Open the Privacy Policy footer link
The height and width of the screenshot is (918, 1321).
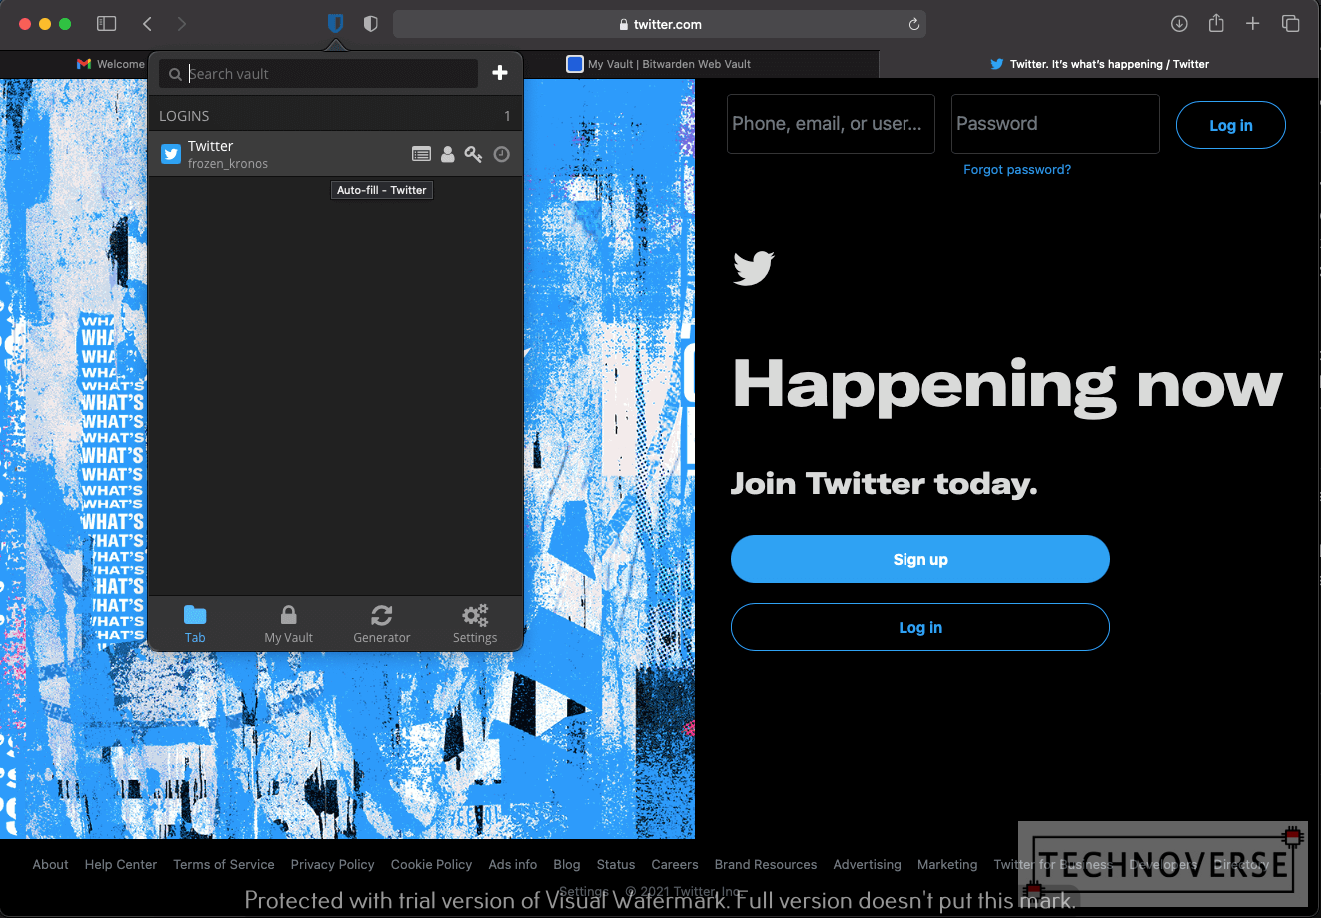click(x=333, y=865)
